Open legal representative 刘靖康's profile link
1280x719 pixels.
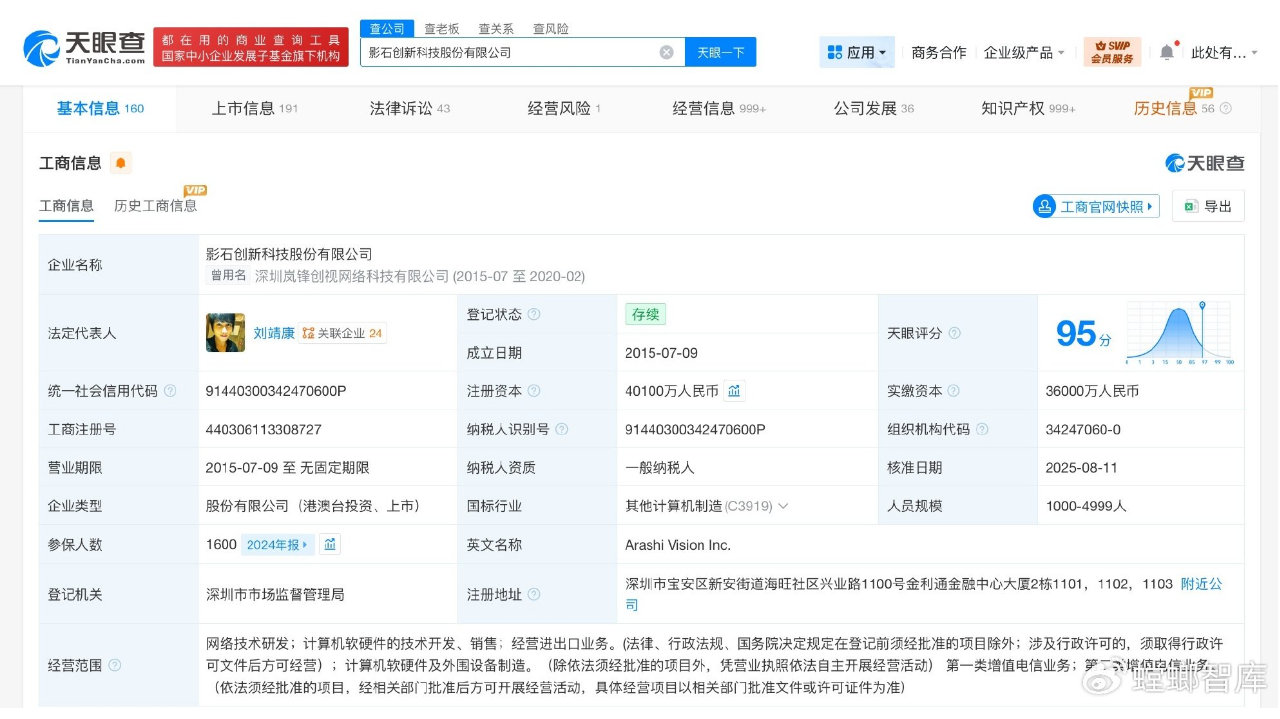(x=276, y=333)
